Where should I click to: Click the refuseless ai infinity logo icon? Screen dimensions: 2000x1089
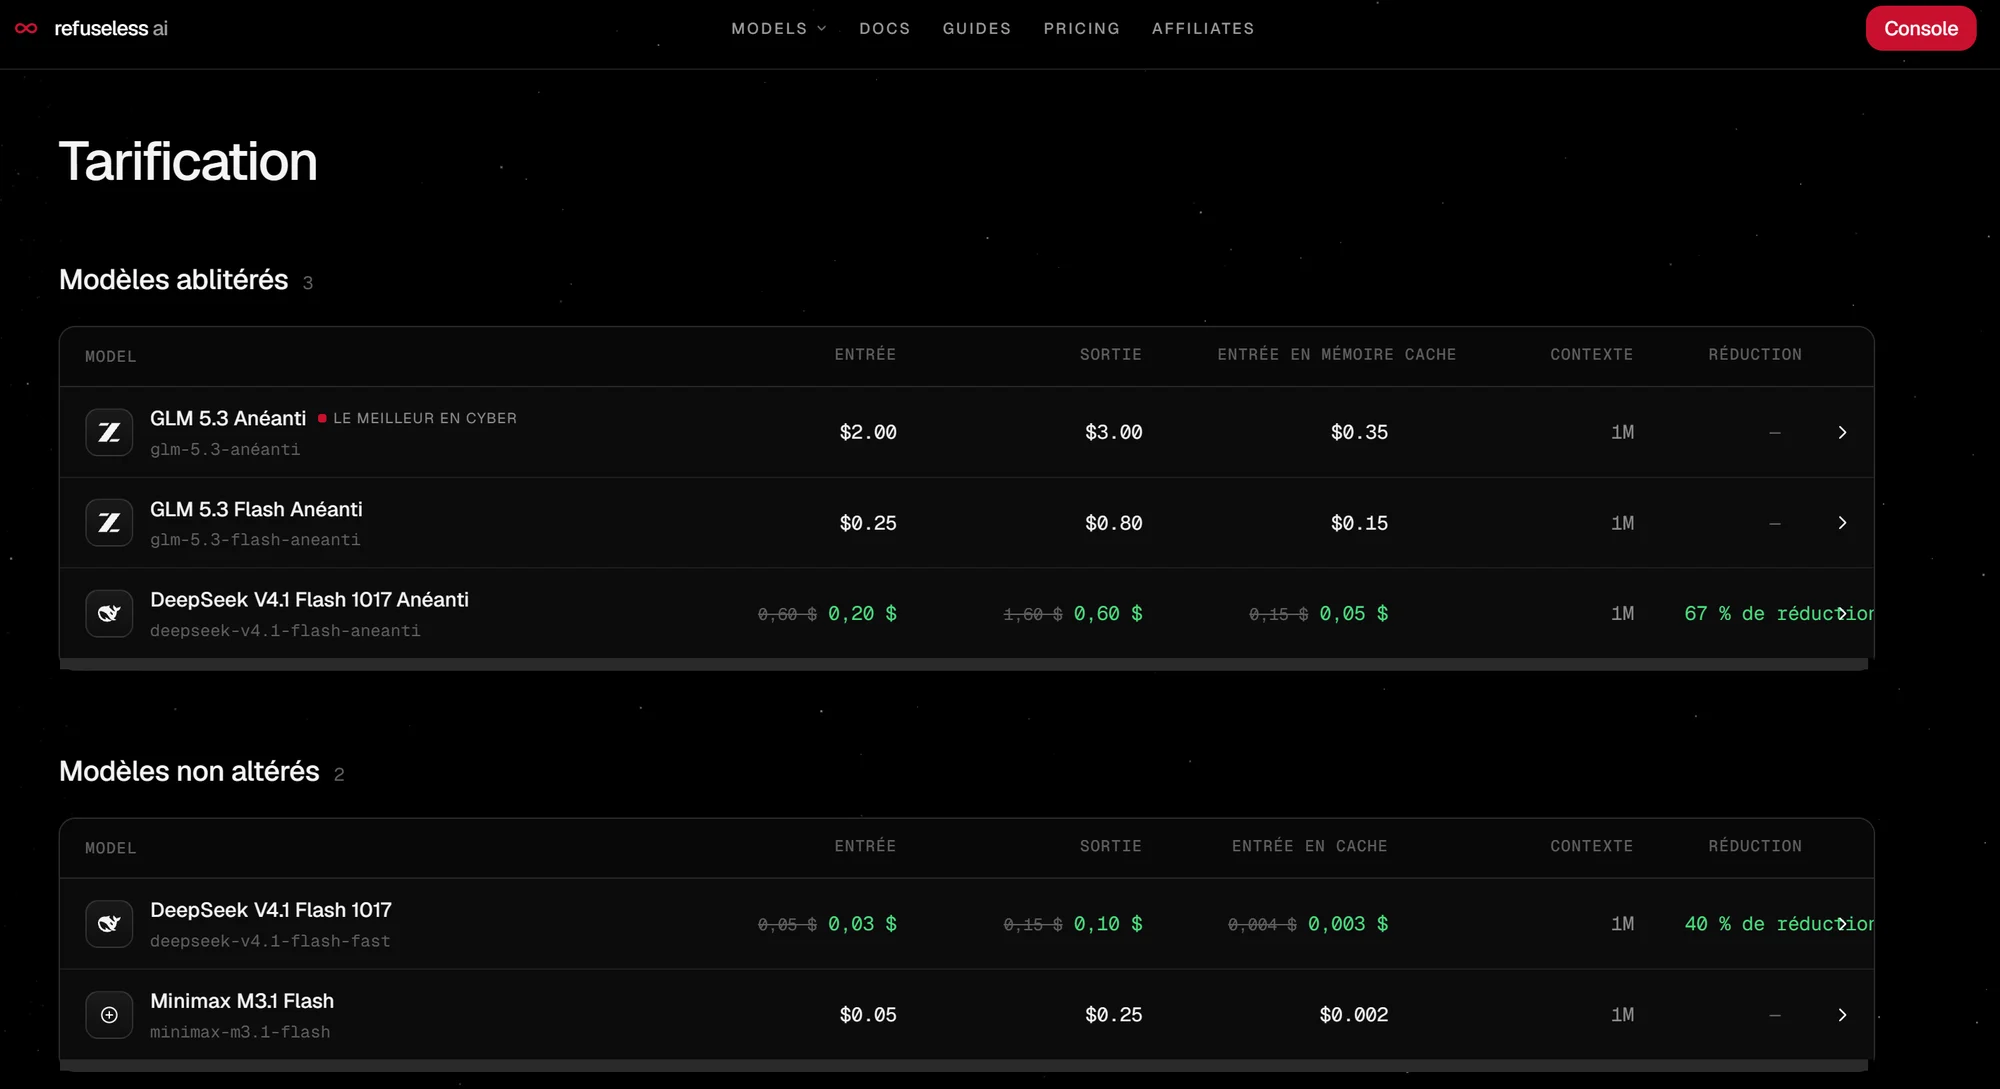(x=27, y=28)
